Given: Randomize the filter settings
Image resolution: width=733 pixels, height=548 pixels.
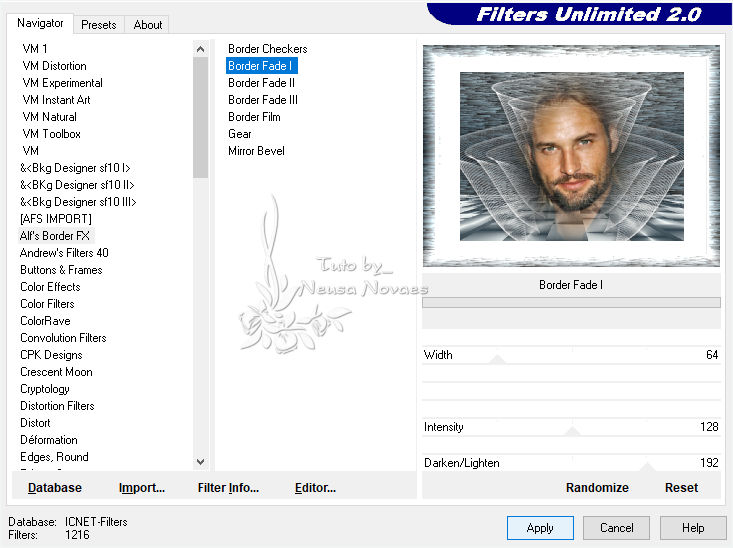Looking at the screenshot, I should click(x=597, y=488).
